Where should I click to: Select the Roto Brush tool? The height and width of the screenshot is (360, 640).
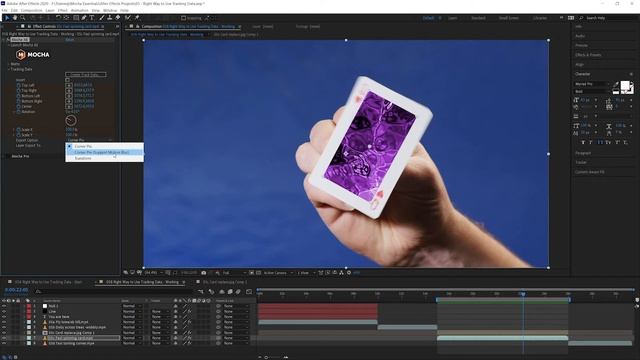click(128, 18)
